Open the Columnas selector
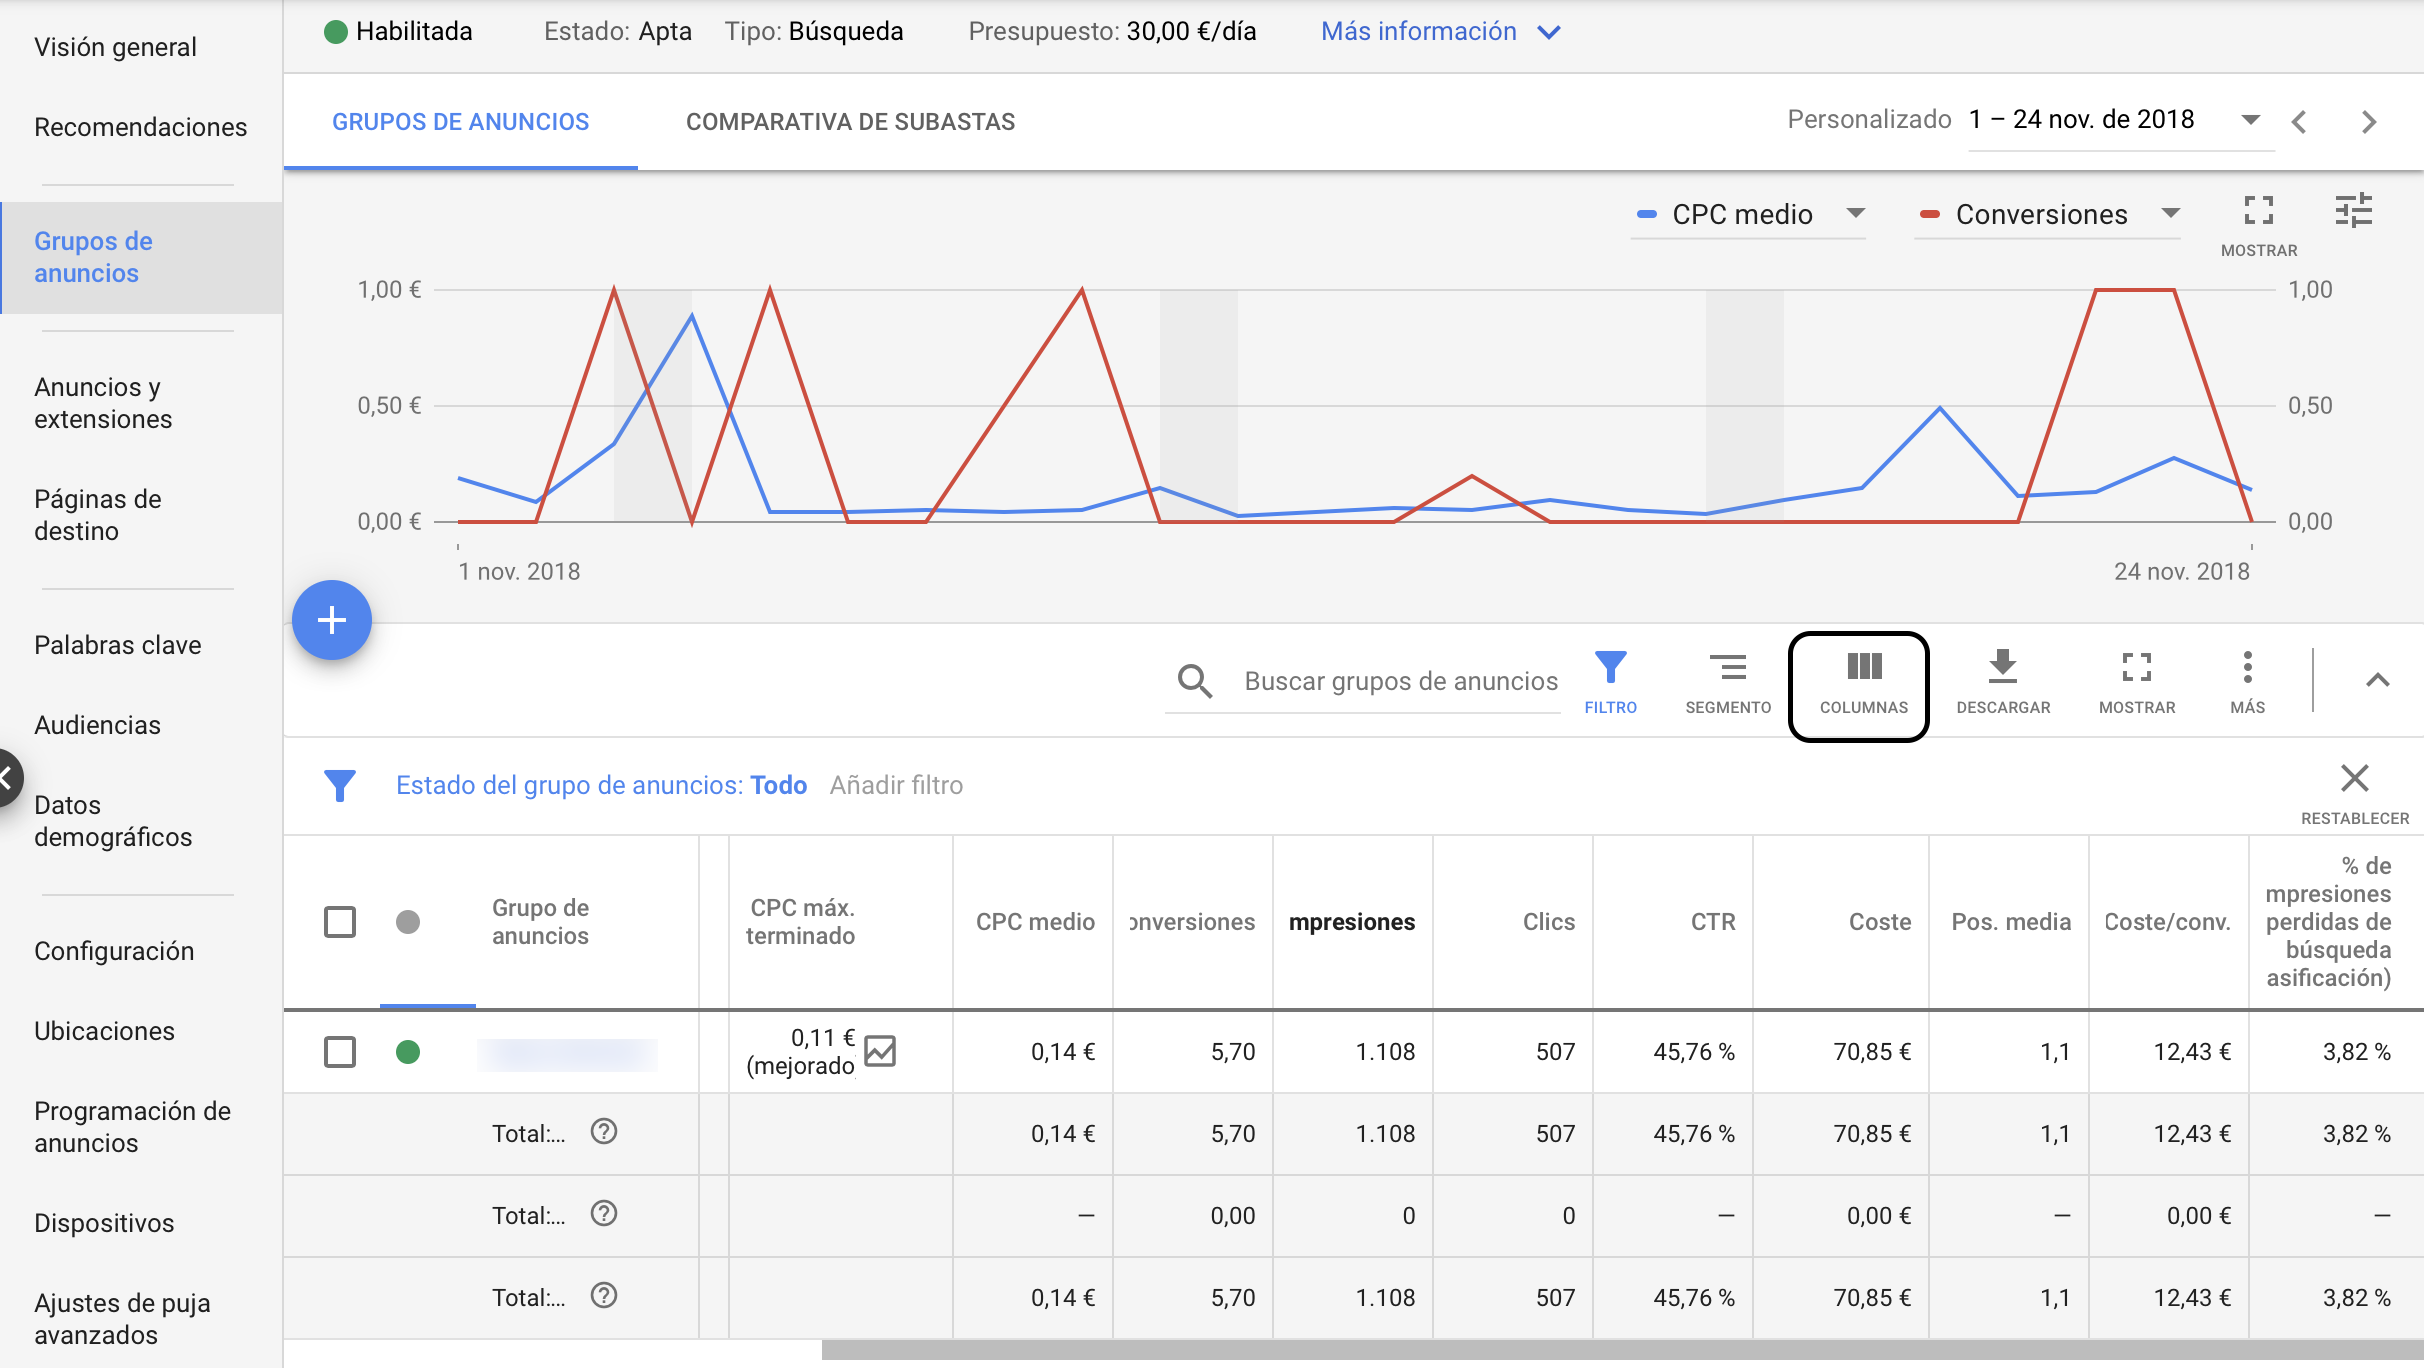This screenshot has height=1368, width=2424. tap(1863, 684)
